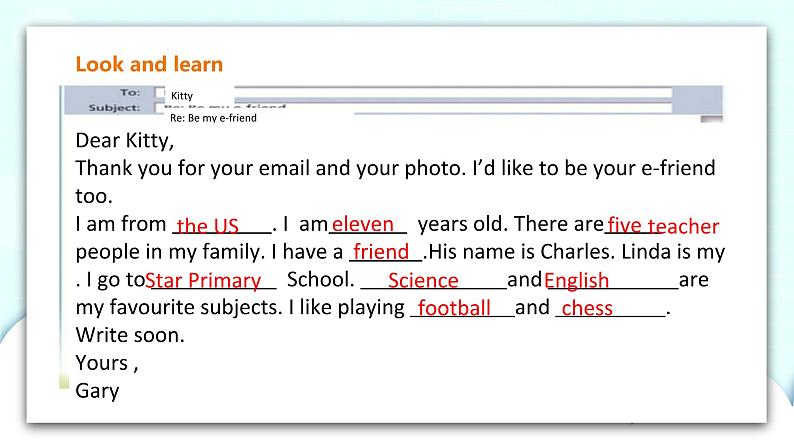794x447 pixels.
Task: Click the 'Look and learn' slide heading
Action: coord(149,64)
